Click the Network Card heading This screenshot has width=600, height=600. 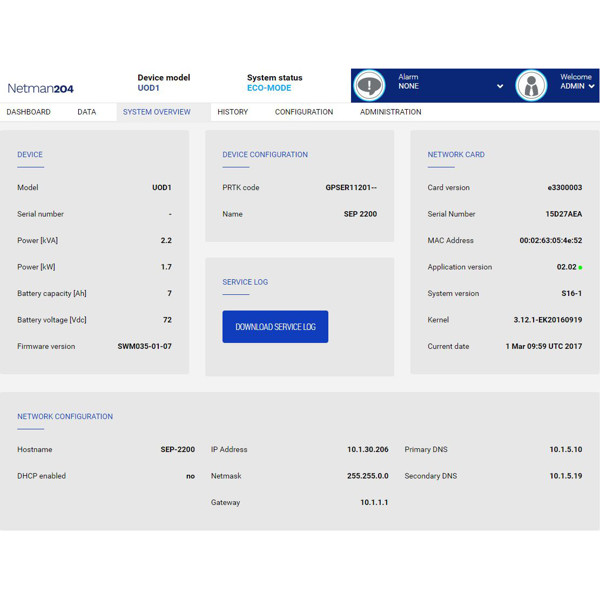(x=456, y=155)
